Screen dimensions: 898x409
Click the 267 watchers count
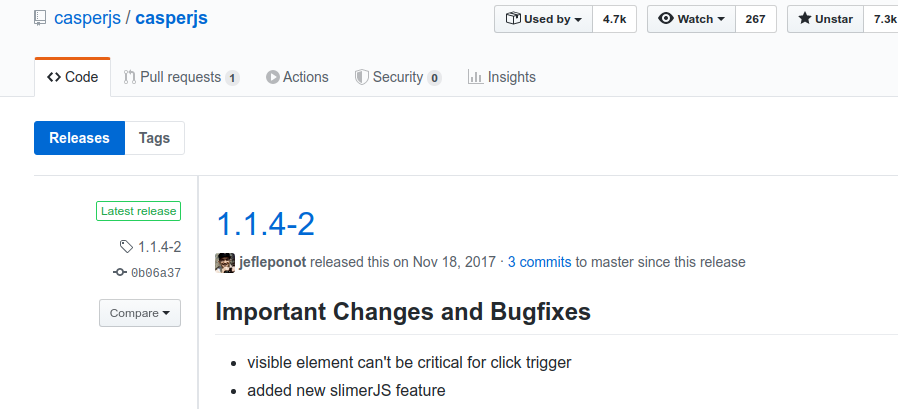click(755, 19)
